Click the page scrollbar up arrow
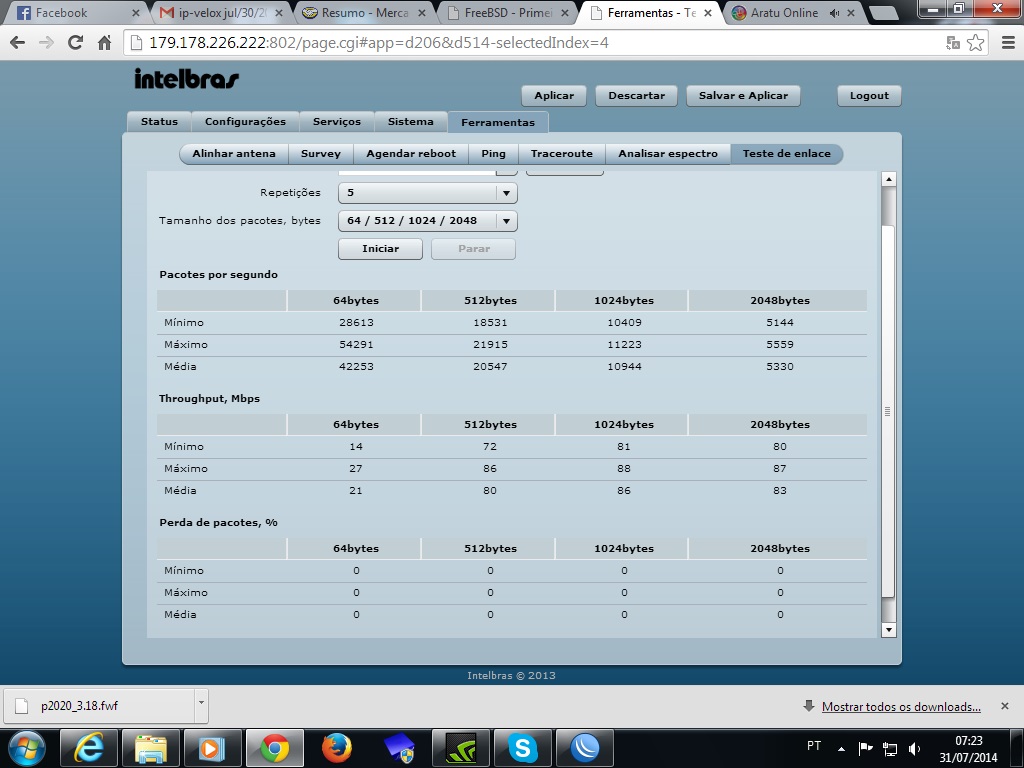 (888, 179)
